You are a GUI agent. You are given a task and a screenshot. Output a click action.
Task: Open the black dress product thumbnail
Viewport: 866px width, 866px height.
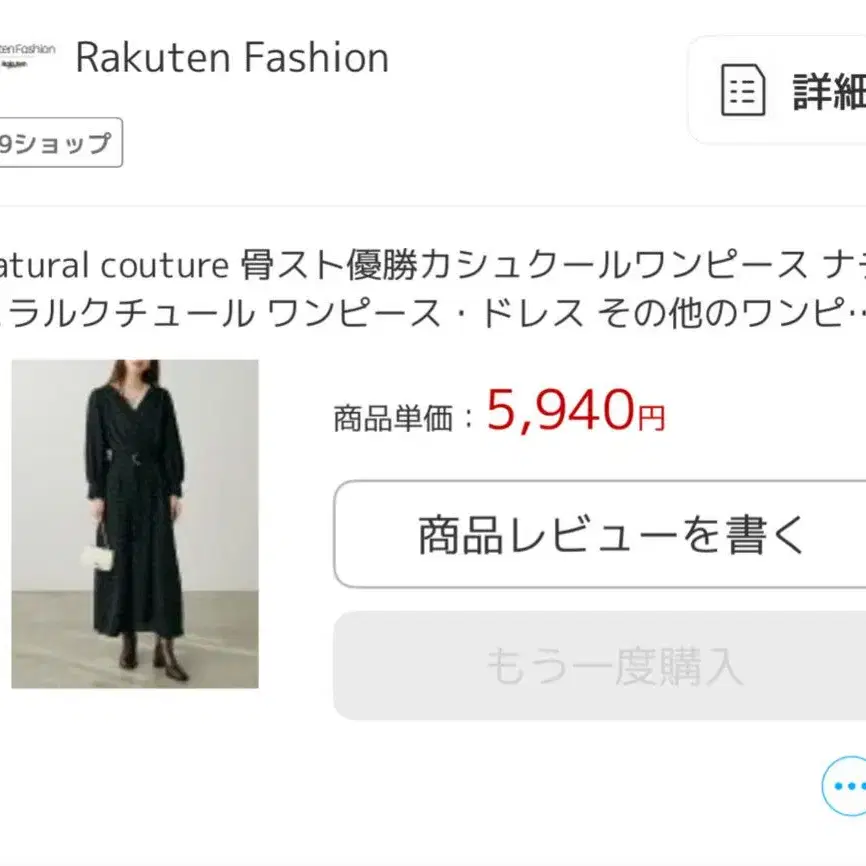click(x=135, y=523)
